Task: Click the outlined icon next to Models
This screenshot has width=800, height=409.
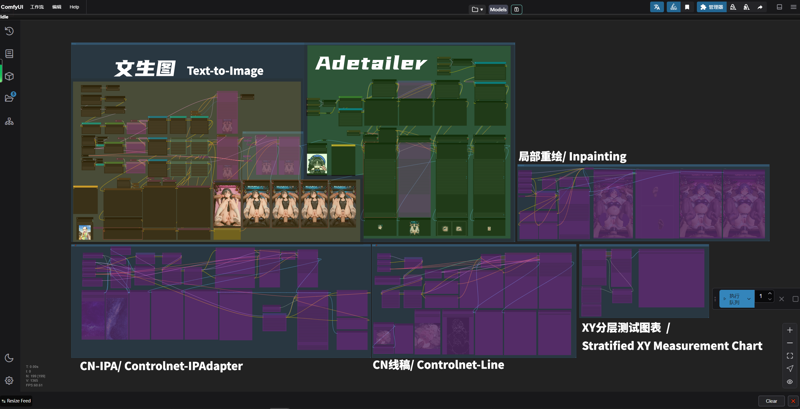Action: pyautogui.click(x=516, y=9)
